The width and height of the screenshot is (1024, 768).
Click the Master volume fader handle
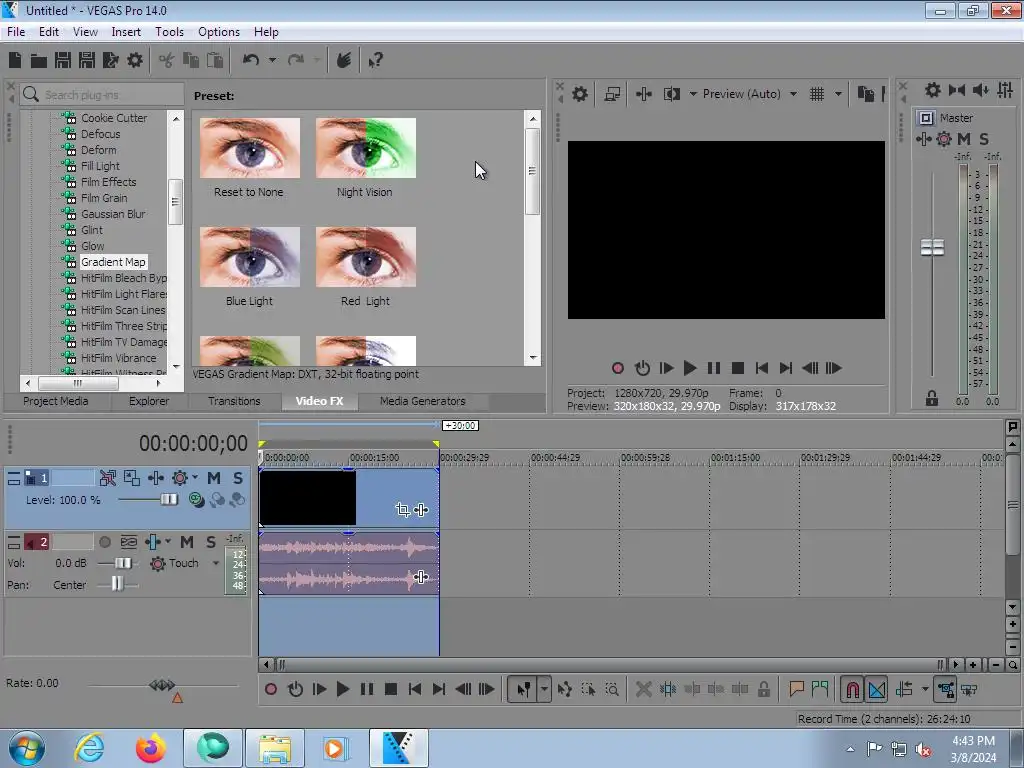click(x=932, y=248)
